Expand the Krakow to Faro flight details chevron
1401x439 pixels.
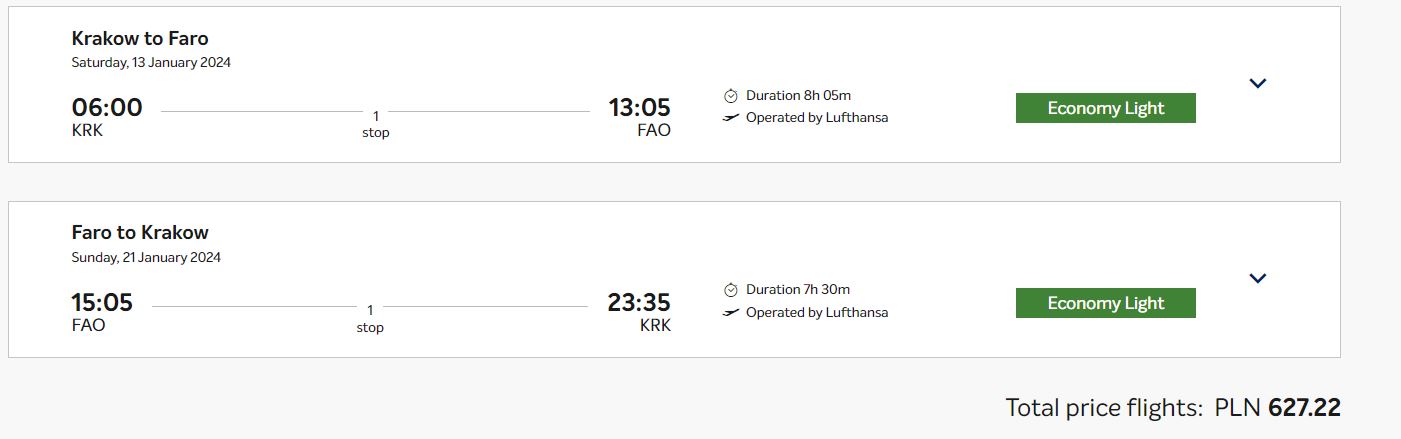1258,84
